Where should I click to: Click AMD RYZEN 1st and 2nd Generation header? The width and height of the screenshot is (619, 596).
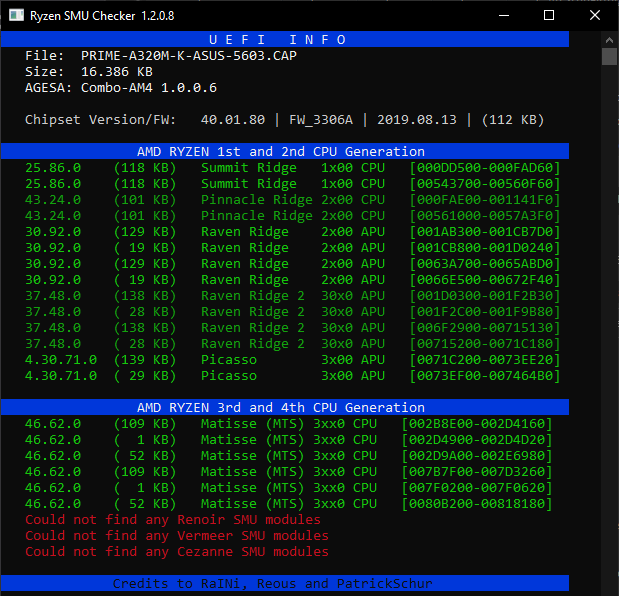point(285,152)
